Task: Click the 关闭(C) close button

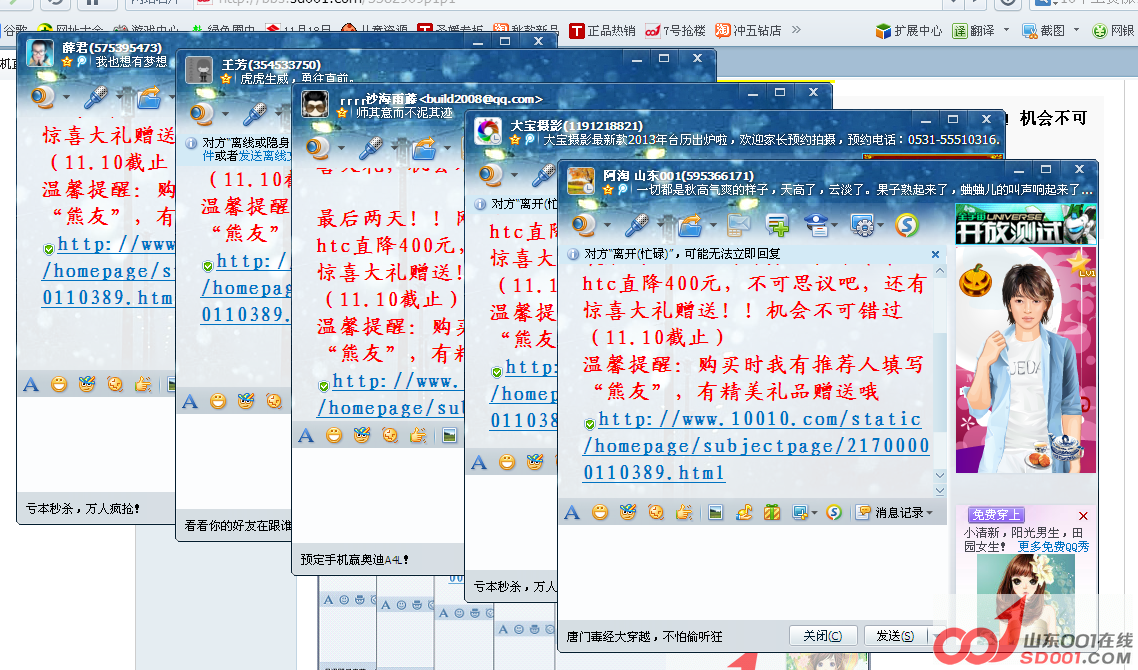Action: point(822,635)
